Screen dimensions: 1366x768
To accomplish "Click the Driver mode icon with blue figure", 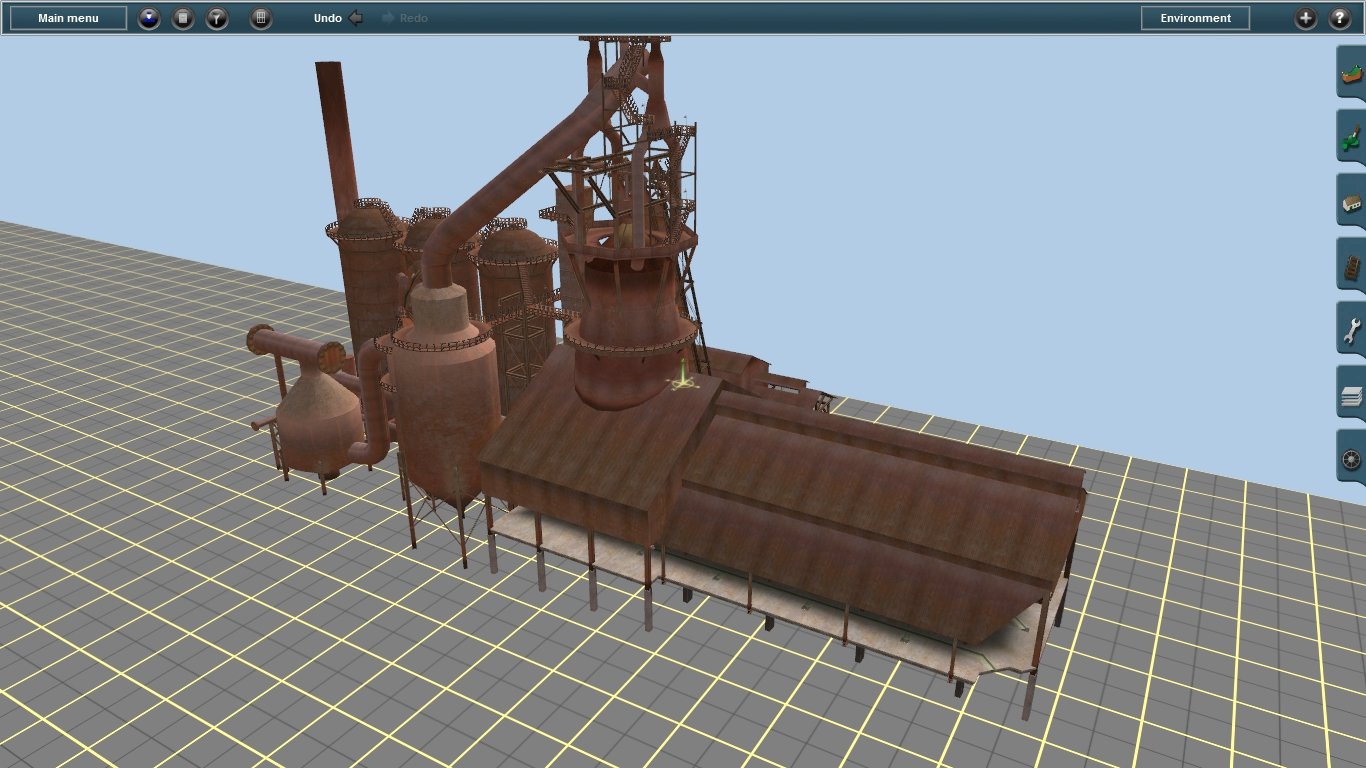I will click(149, 18).
